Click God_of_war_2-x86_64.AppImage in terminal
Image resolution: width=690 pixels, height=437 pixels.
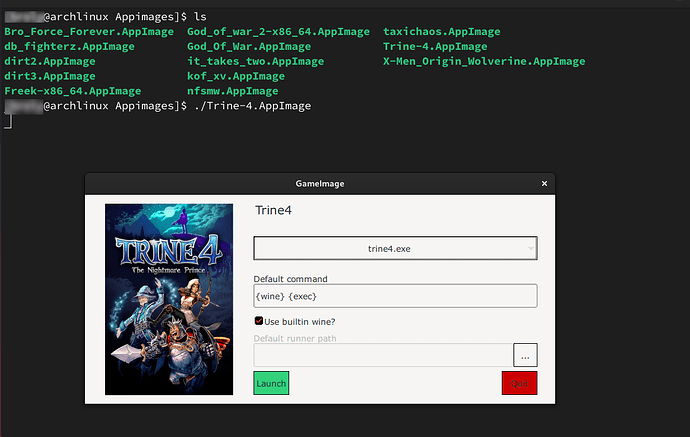pyautogui.click(x=278, y=32)
